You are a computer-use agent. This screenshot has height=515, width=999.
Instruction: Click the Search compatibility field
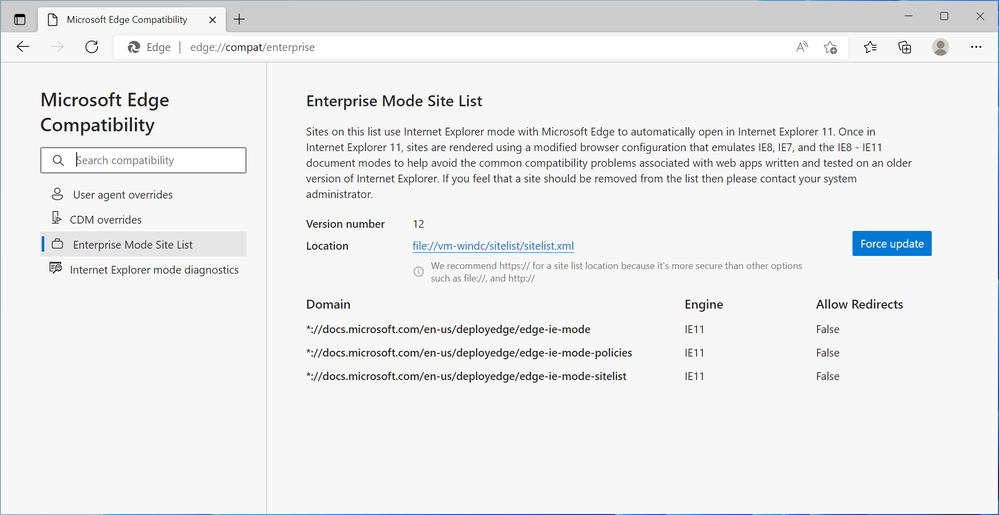[143, 160]
